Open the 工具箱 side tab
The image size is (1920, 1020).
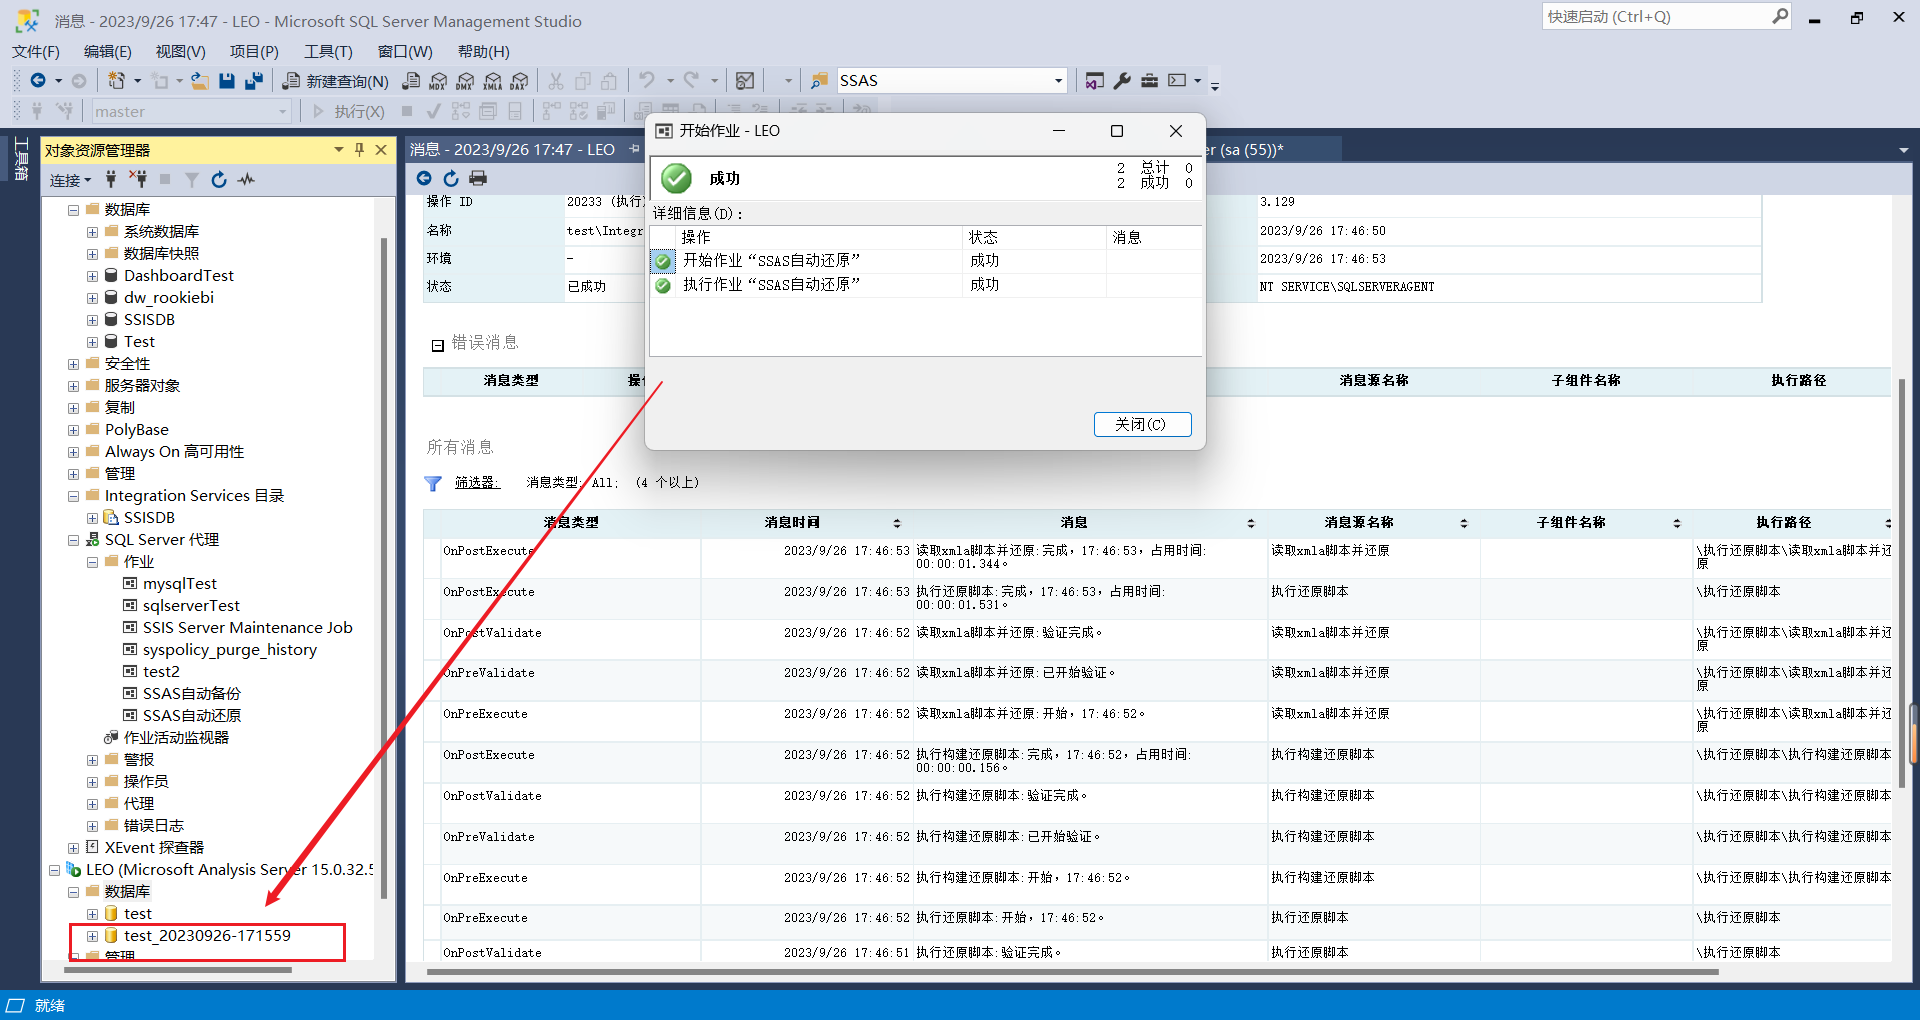point(21,160)
